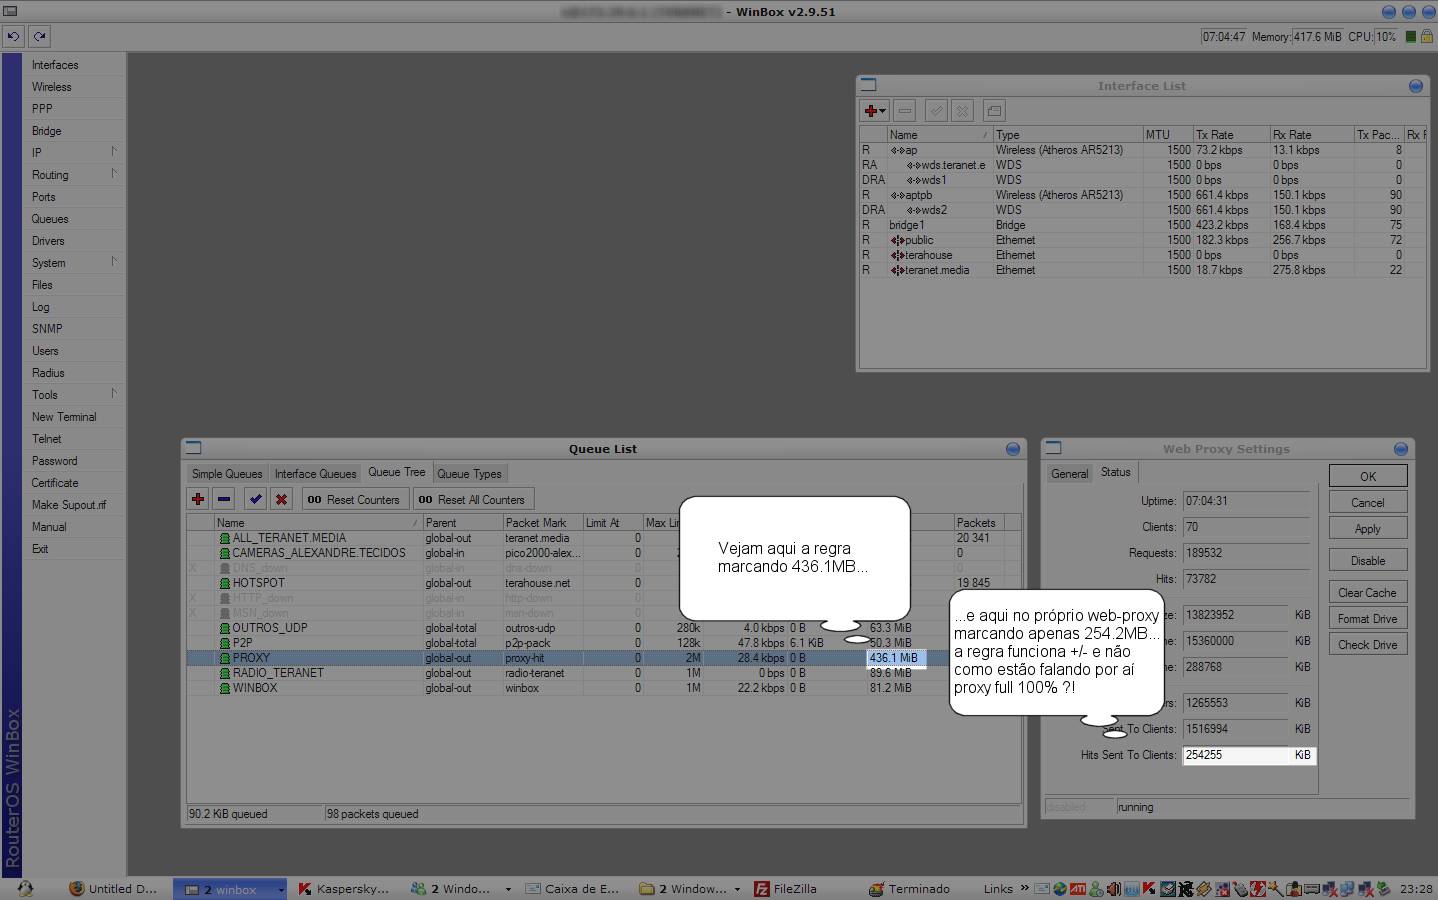
Task: Click the PROXY queue icon
Action: click(x=225, y=658)
